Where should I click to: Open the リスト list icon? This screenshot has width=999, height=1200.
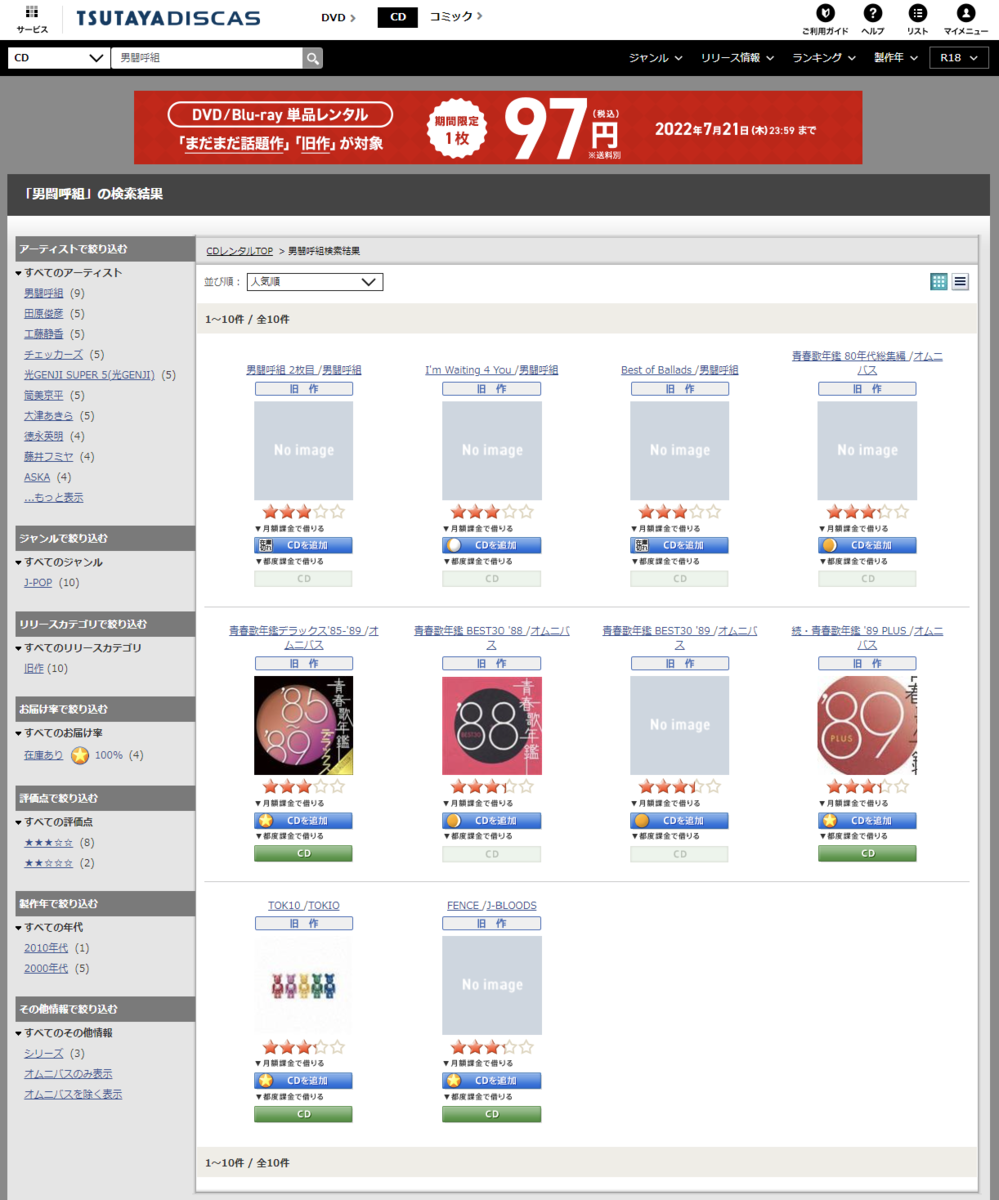[x=917, y=13]
